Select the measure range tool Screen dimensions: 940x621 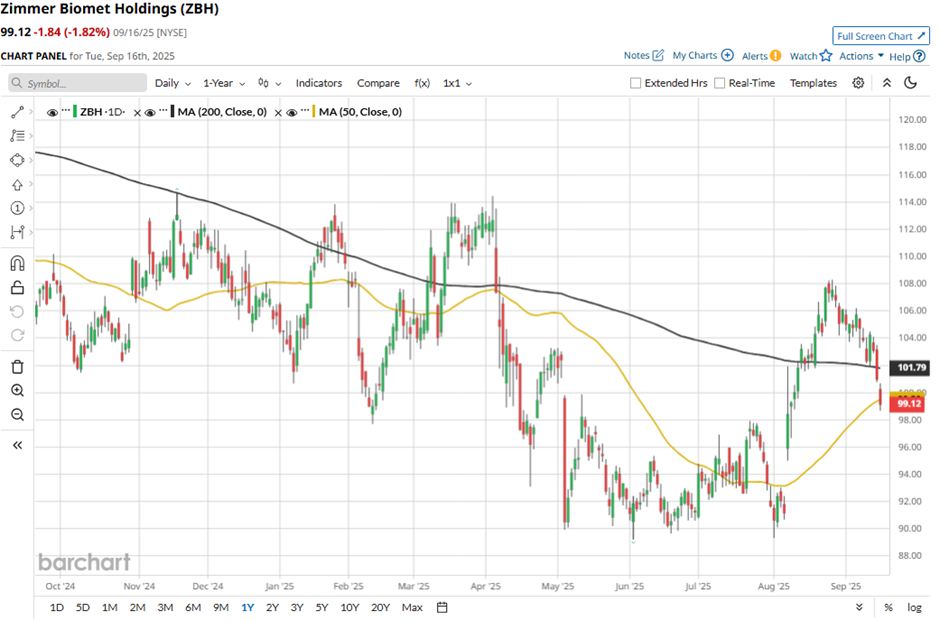point(17,232)
